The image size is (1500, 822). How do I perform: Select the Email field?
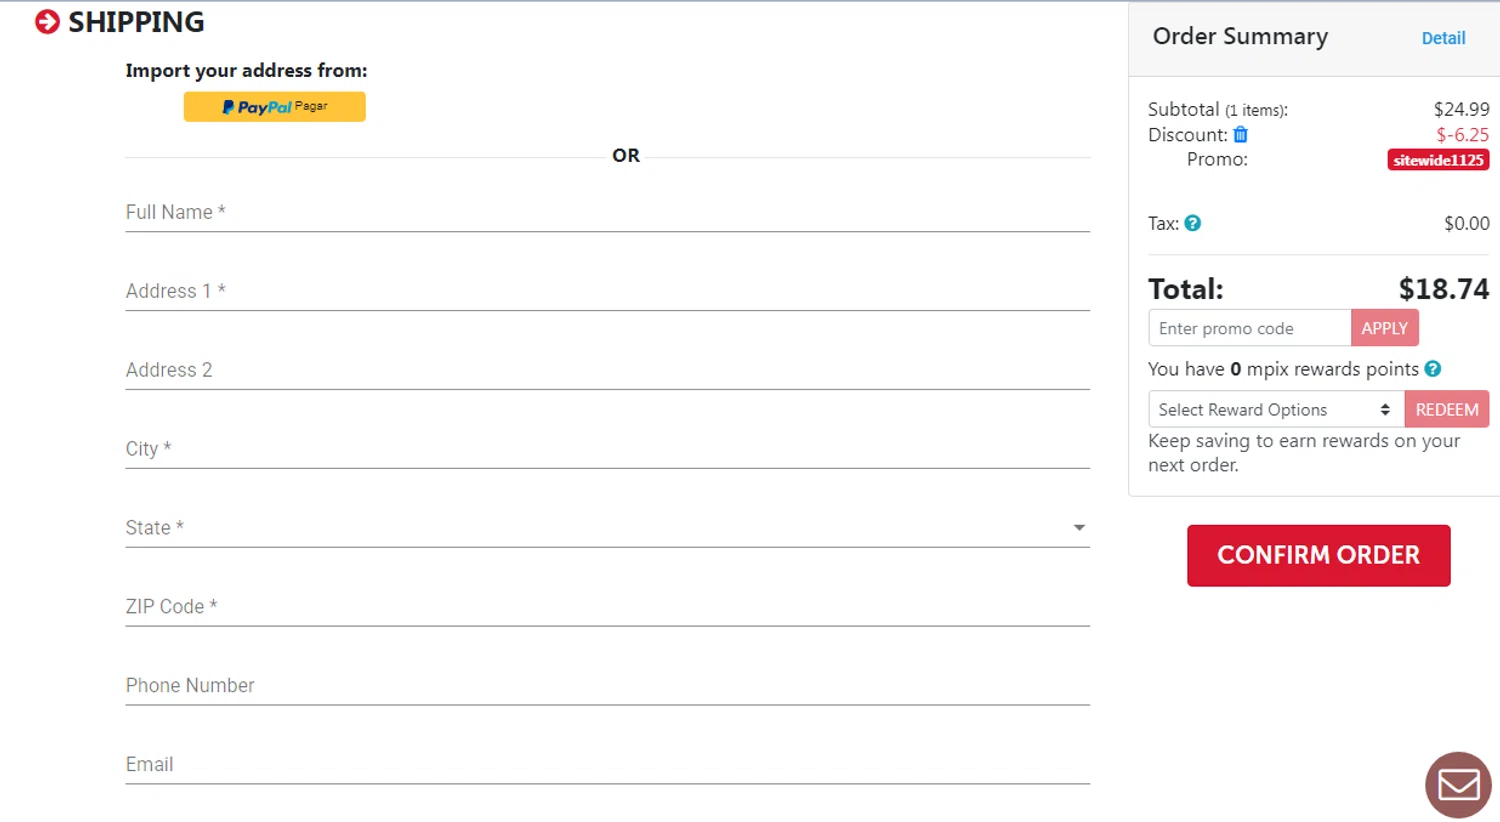(607, 765)
